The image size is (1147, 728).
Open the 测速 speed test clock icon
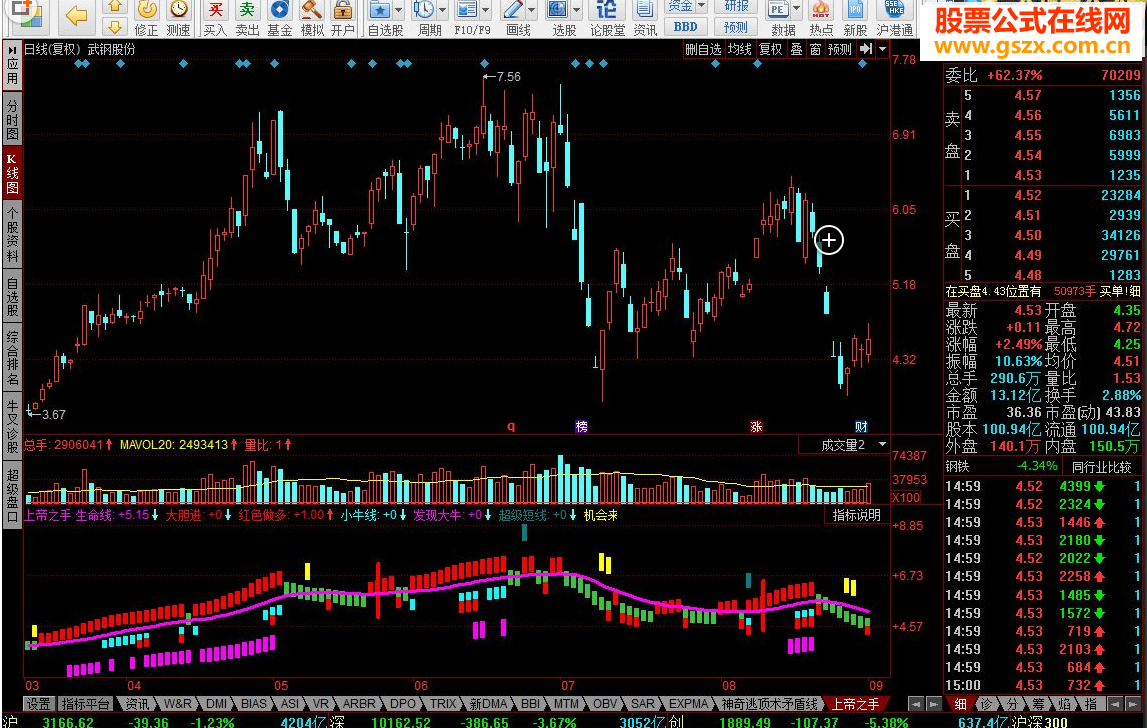(178, 10)
